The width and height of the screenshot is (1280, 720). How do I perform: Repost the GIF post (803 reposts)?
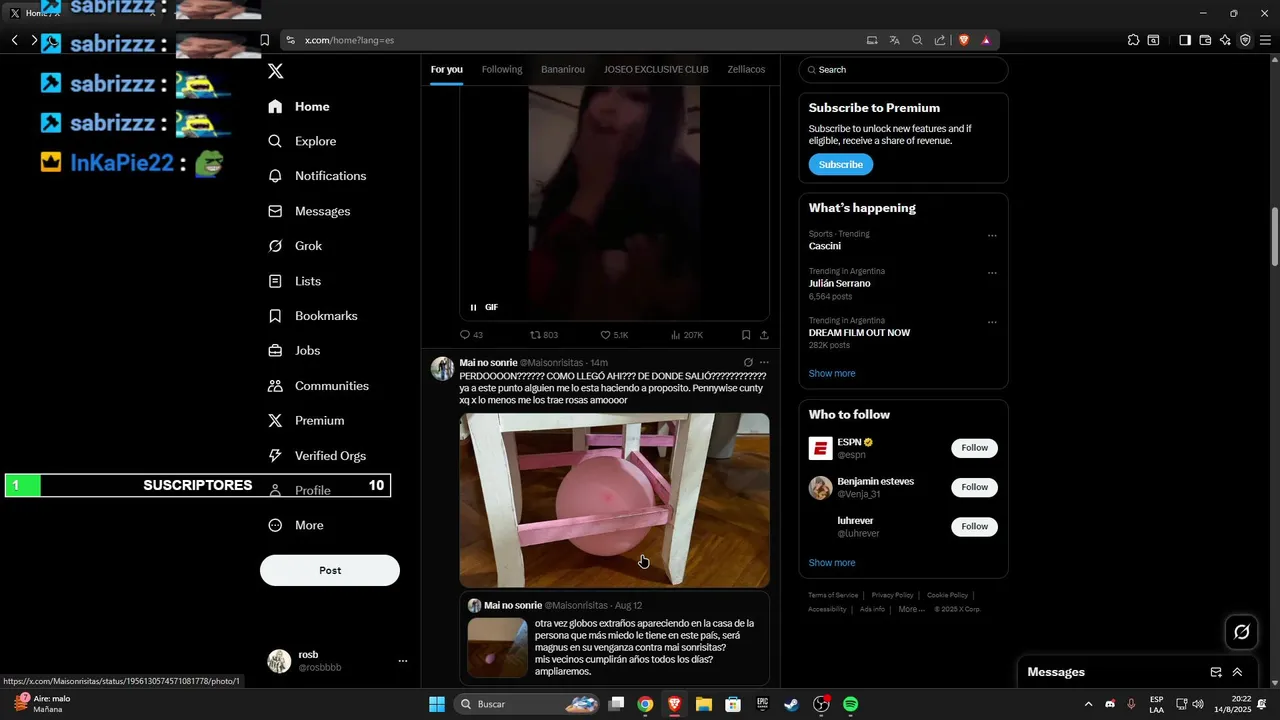coord(544,335)
